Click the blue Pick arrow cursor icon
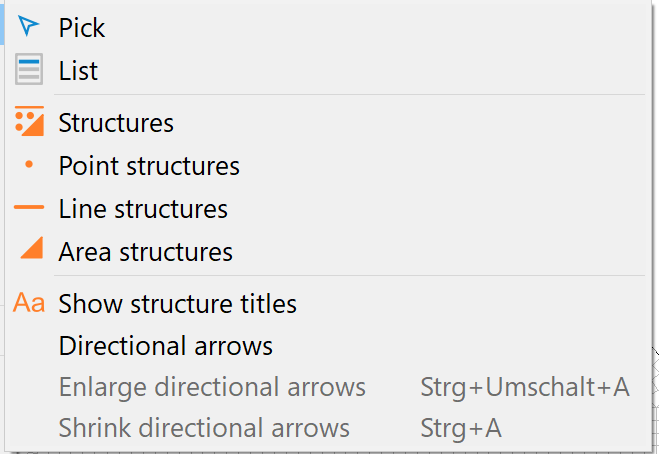 coord(29,26)
